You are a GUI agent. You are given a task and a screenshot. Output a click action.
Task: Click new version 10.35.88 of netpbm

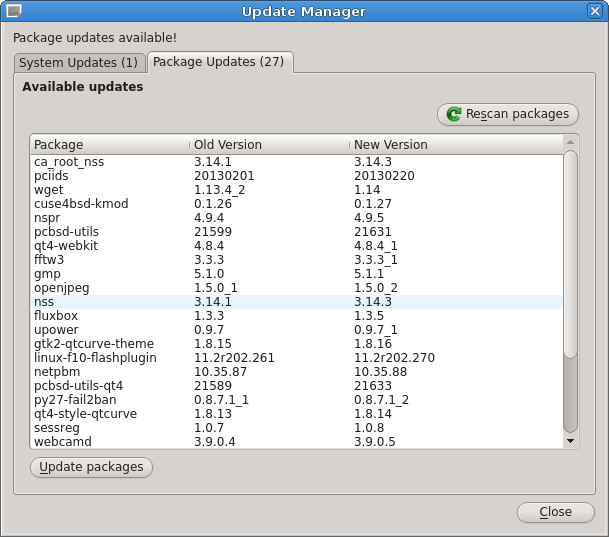click(380, 372)
